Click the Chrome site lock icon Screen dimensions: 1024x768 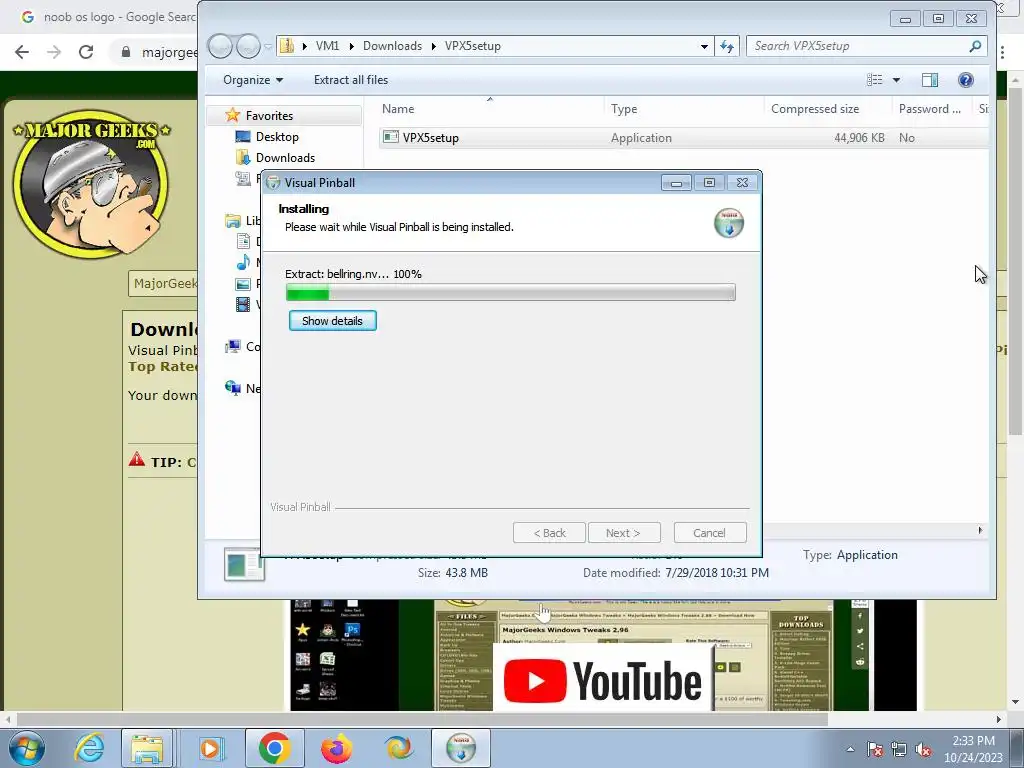click(x=126, y=52)
